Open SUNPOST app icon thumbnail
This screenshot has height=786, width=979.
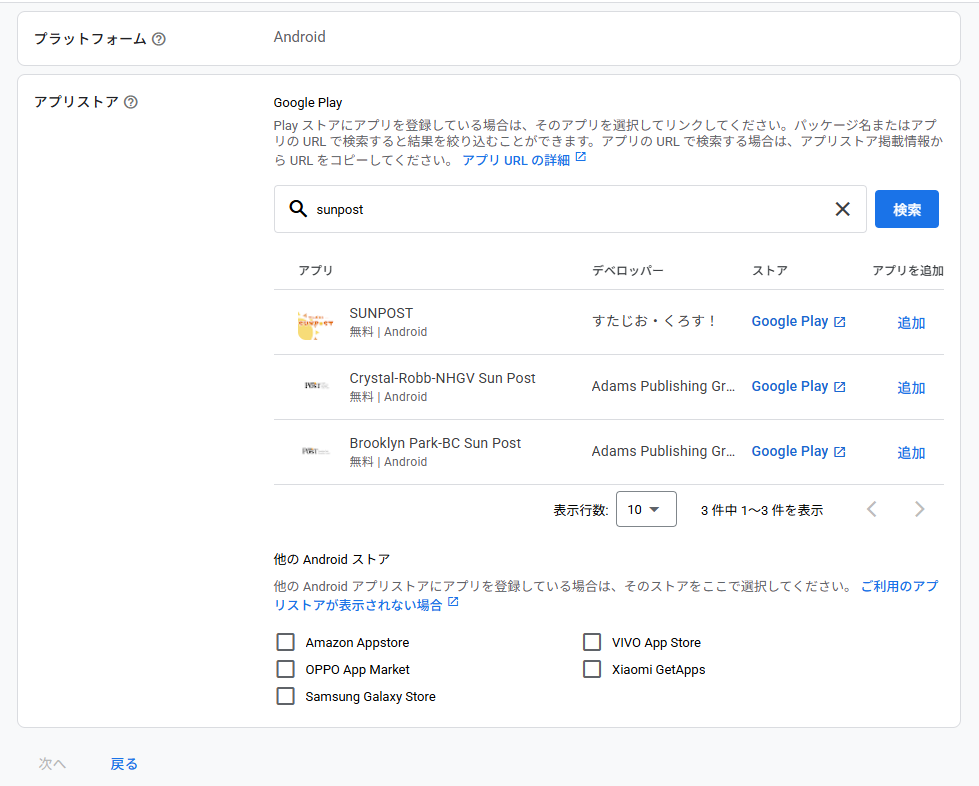point(316,323)
